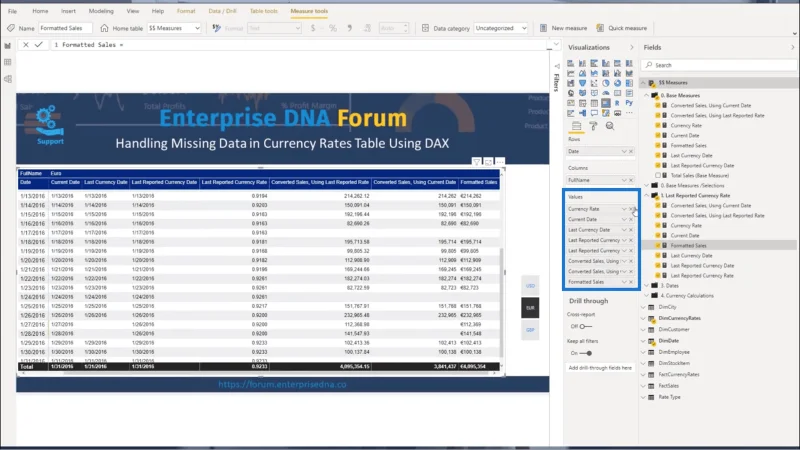Uncheck Current Date in Last Reported folder
The height and width of the screenshot is (450, 800).
click(x=658, y=235)
